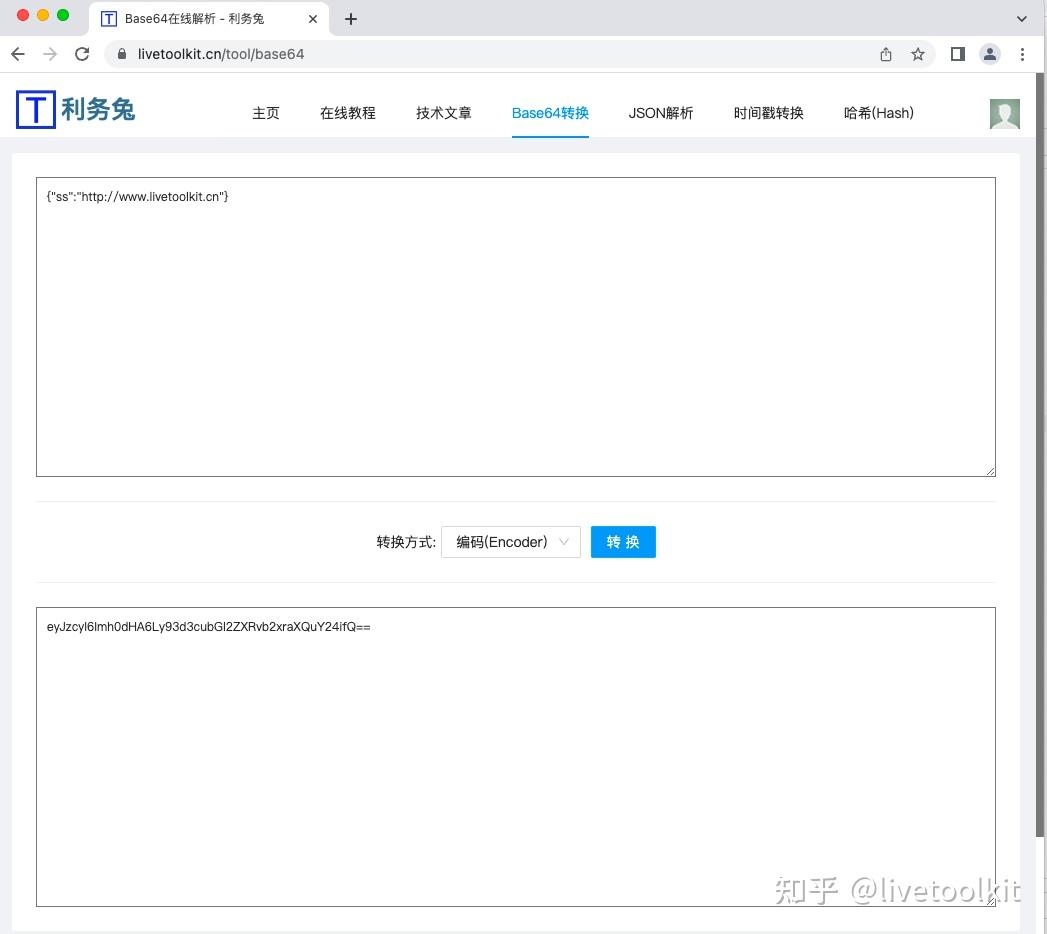Click the share icon in the address bar
This screenshot has width=1047, height=934.
click(886, 54)
